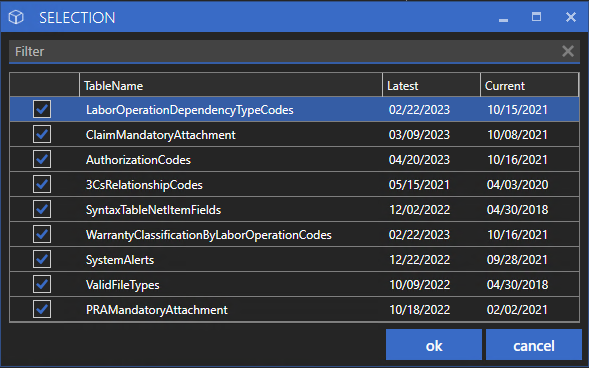This screenshot has height=368, width=589.
Task: Toggle SyntaxTableNetItemFields checkbox
Action: [x=42, y=209]
